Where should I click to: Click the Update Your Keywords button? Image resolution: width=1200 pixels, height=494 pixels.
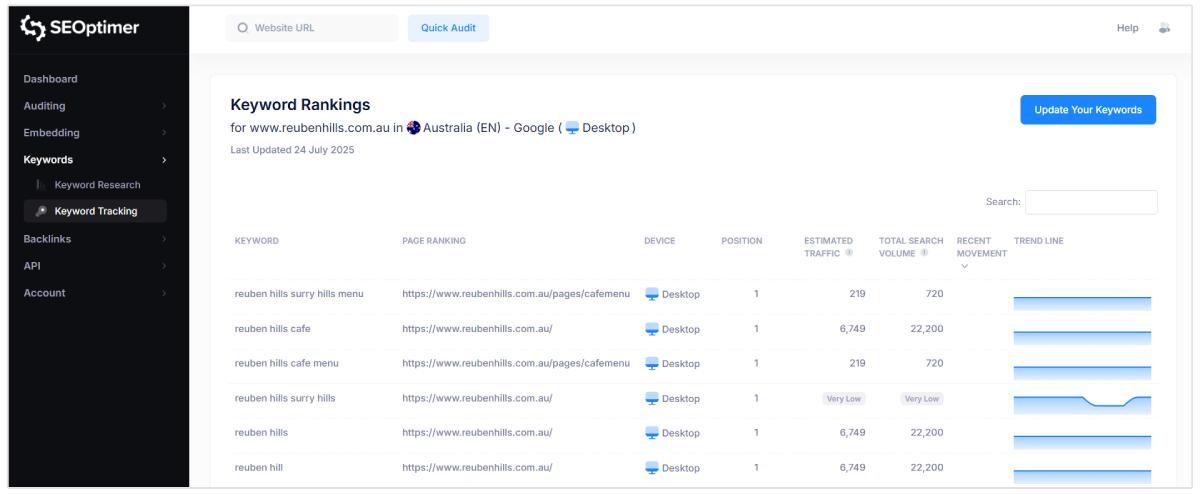coord(1087,110)
